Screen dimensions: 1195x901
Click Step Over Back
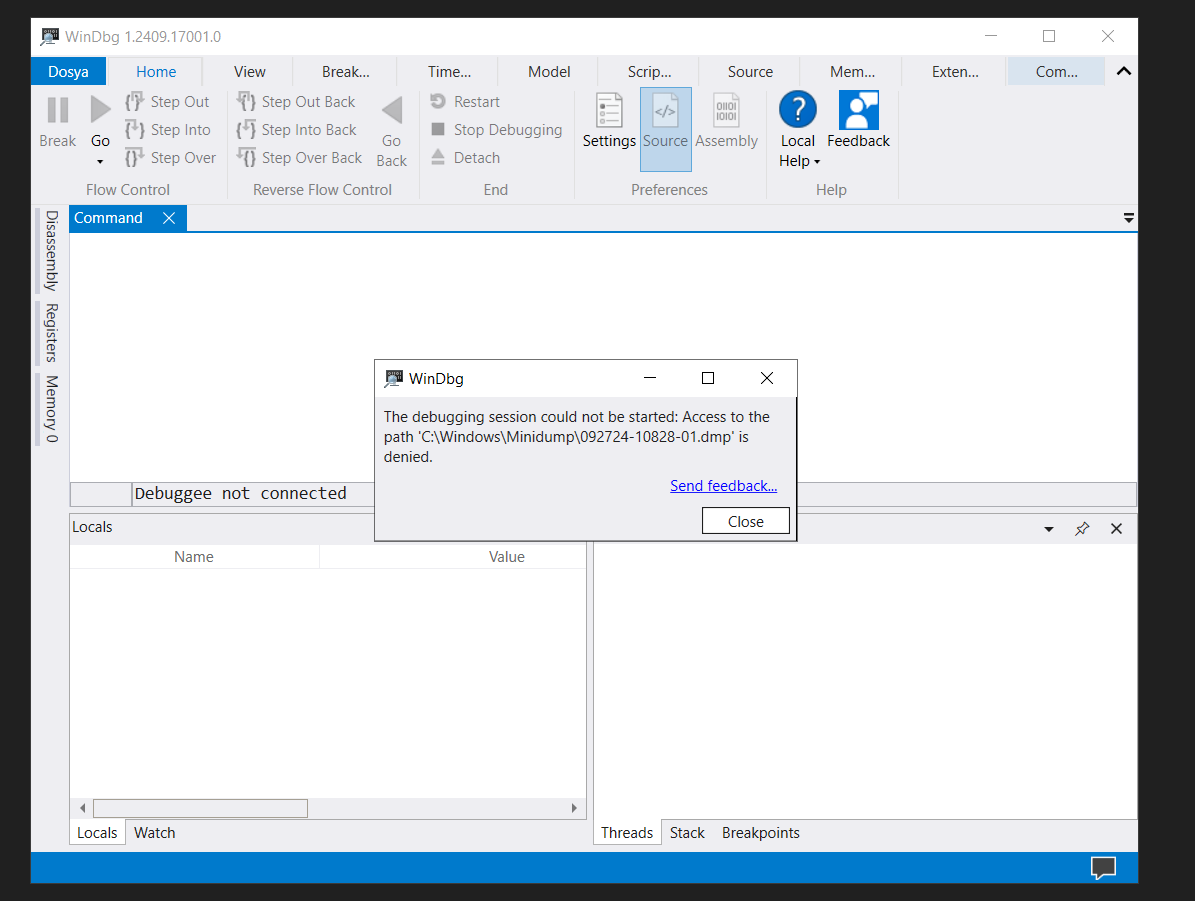(300, 158)
